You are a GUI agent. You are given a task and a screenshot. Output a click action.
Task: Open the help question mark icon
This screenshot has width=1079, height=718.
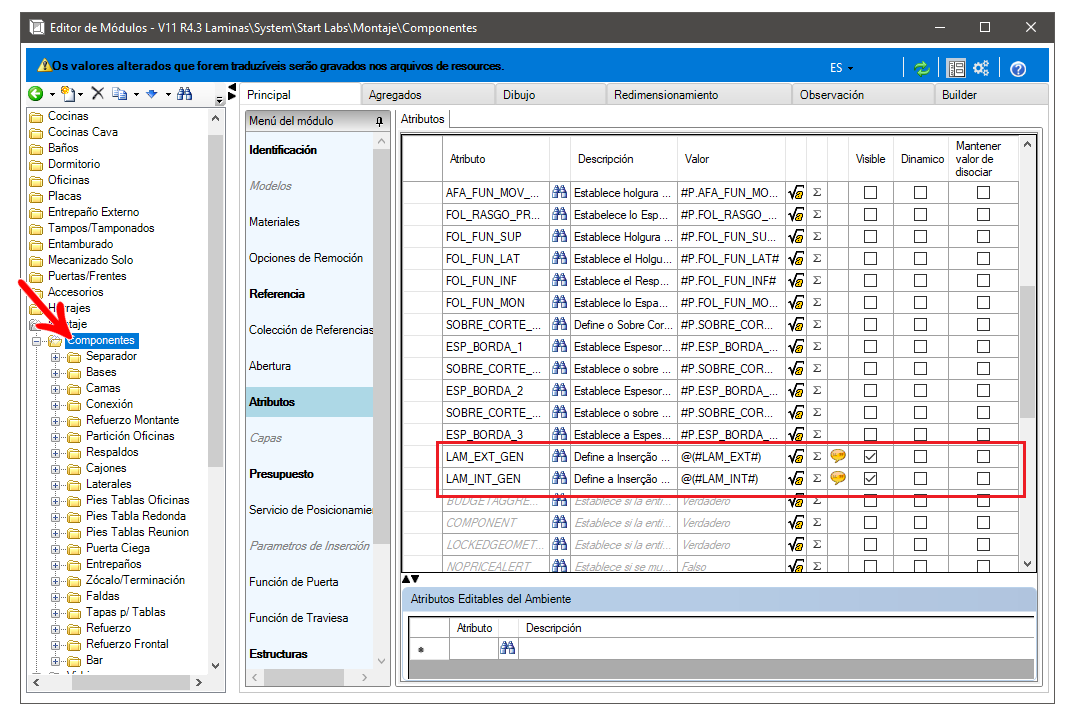[1018, 69]
